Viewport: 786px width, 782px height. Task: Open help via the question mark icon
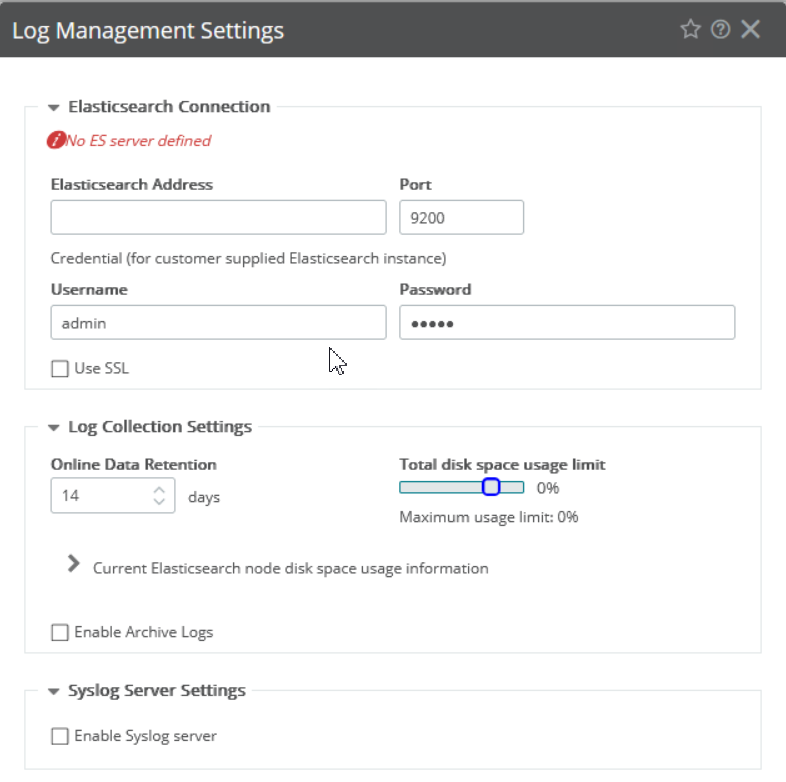(x=720, y=30)
